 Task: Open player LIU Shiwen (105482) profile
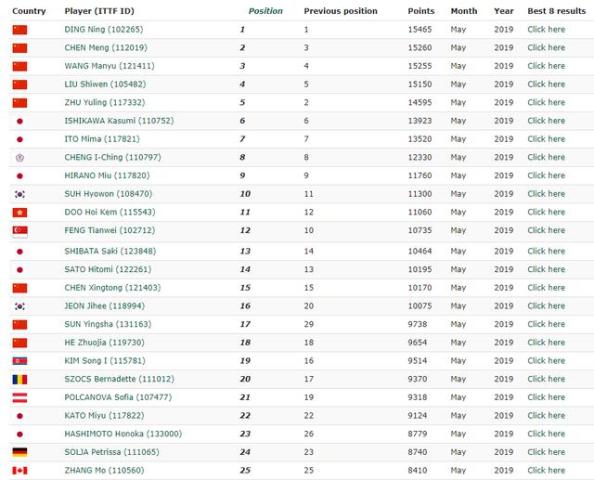105,84
